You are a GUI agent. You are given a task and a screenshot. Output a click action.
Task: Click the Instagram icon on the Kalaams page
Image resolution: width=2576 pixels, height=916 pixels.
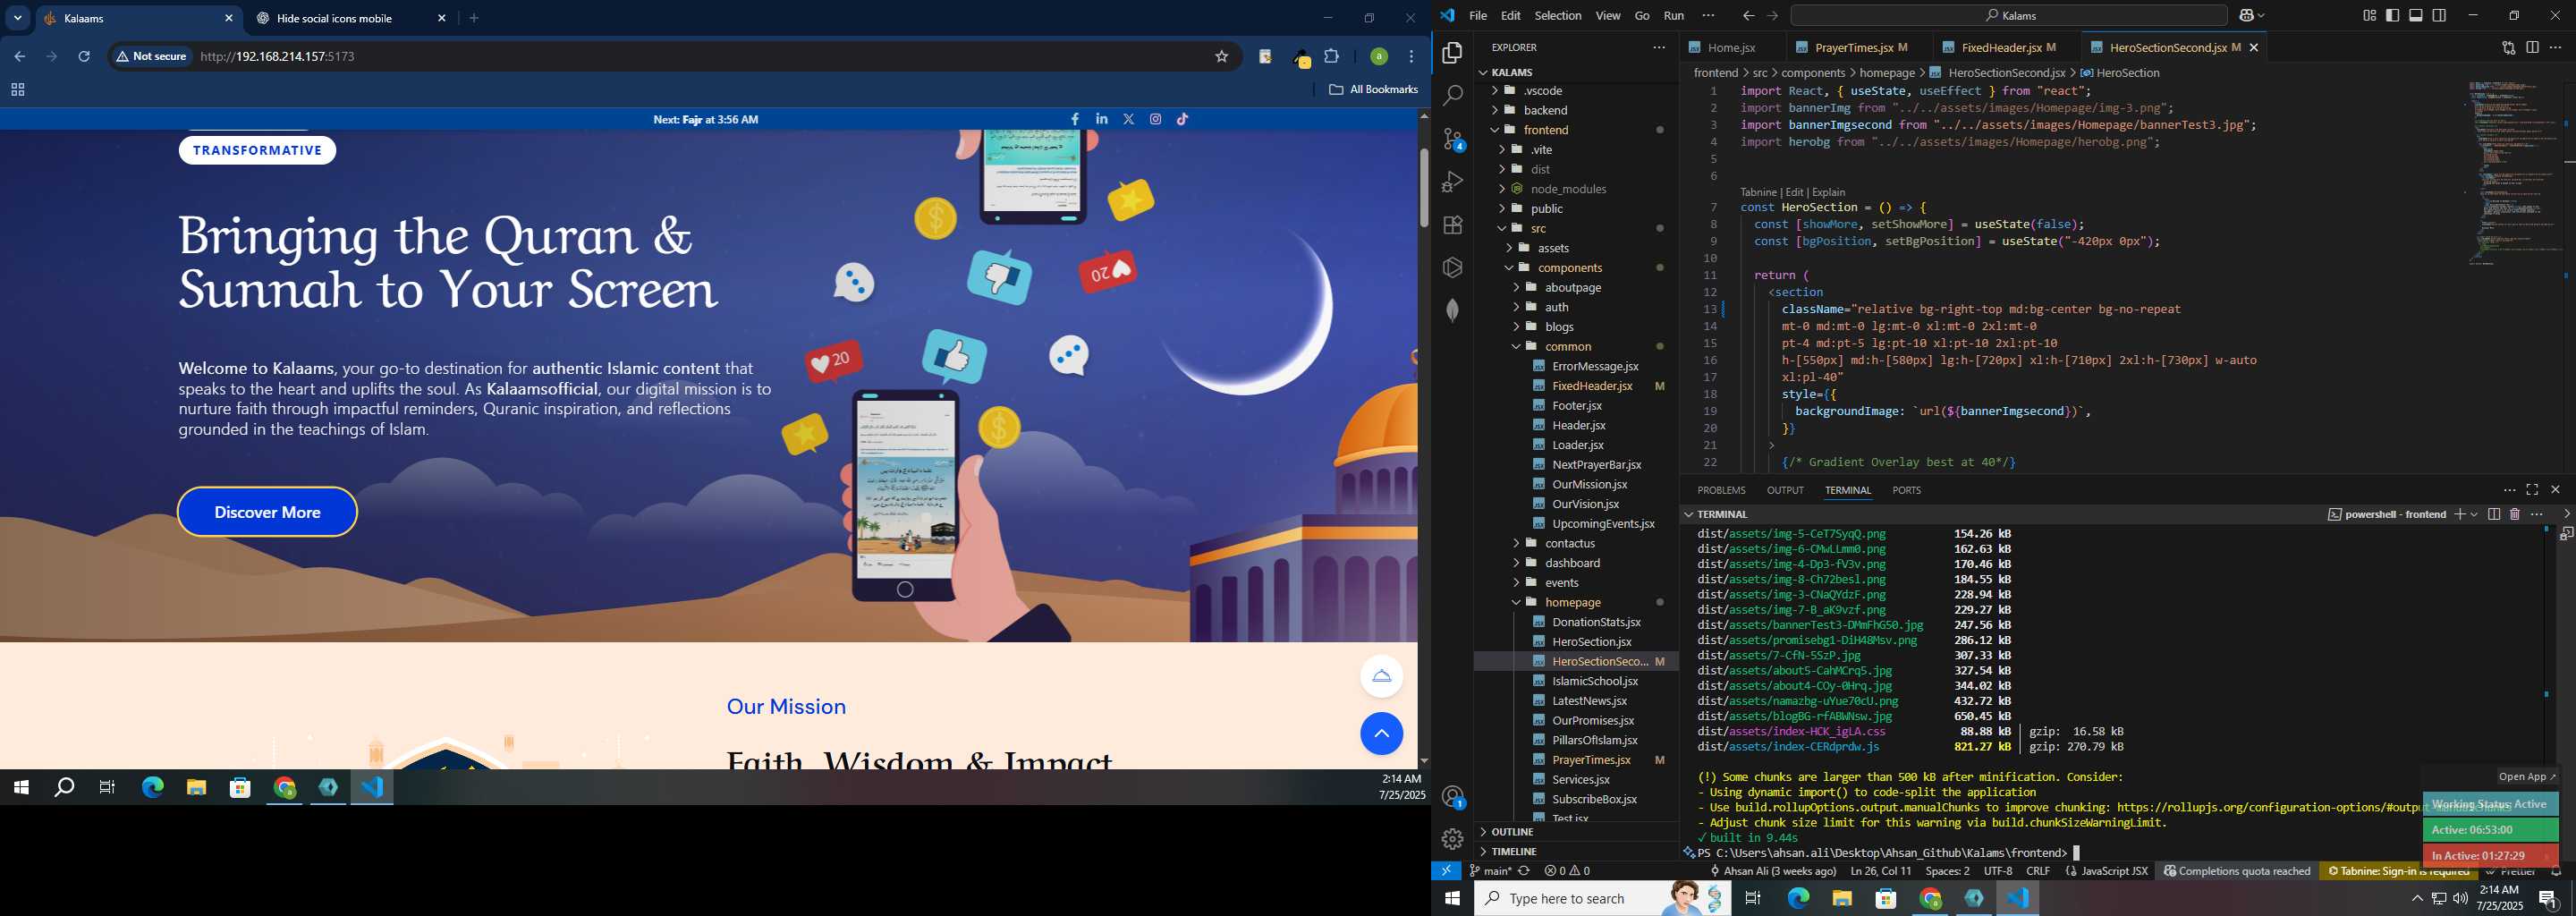pos(1156,119)
